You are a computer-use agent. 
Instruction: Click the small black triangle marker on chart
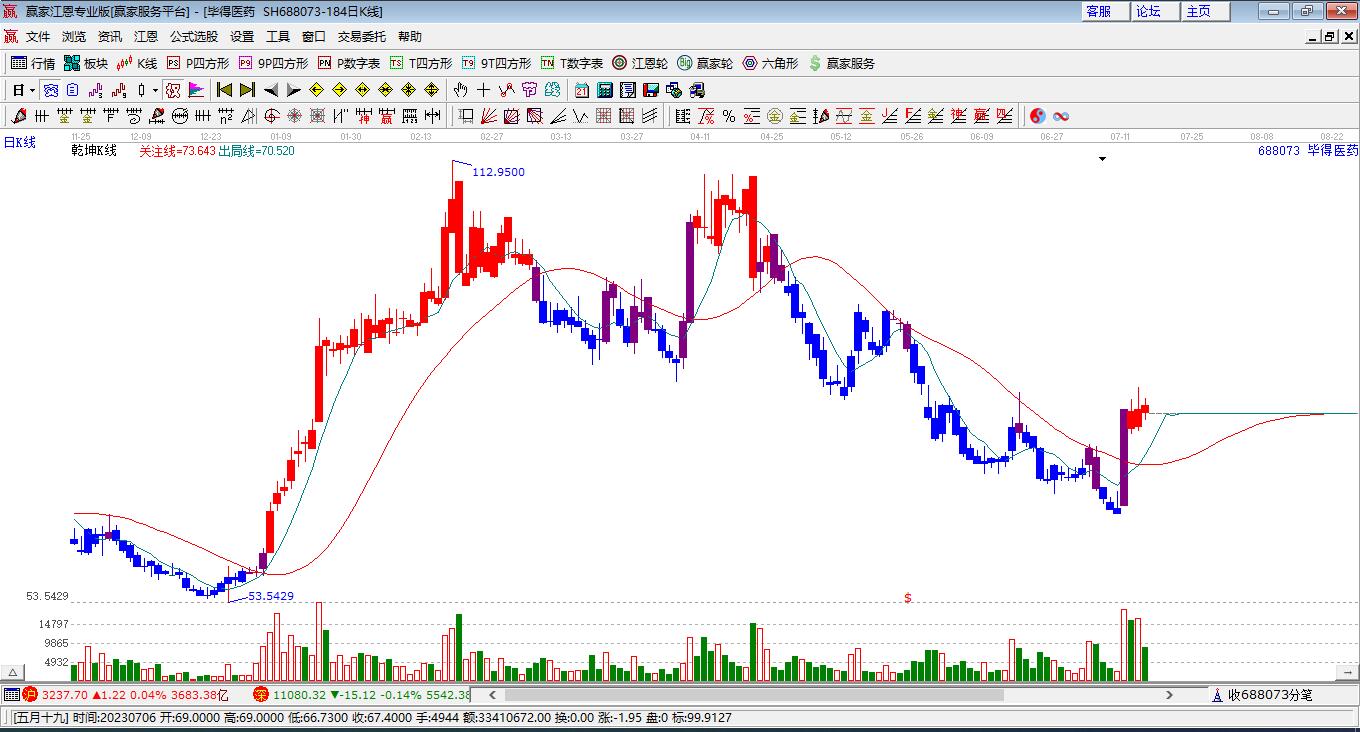(1103, 159)
